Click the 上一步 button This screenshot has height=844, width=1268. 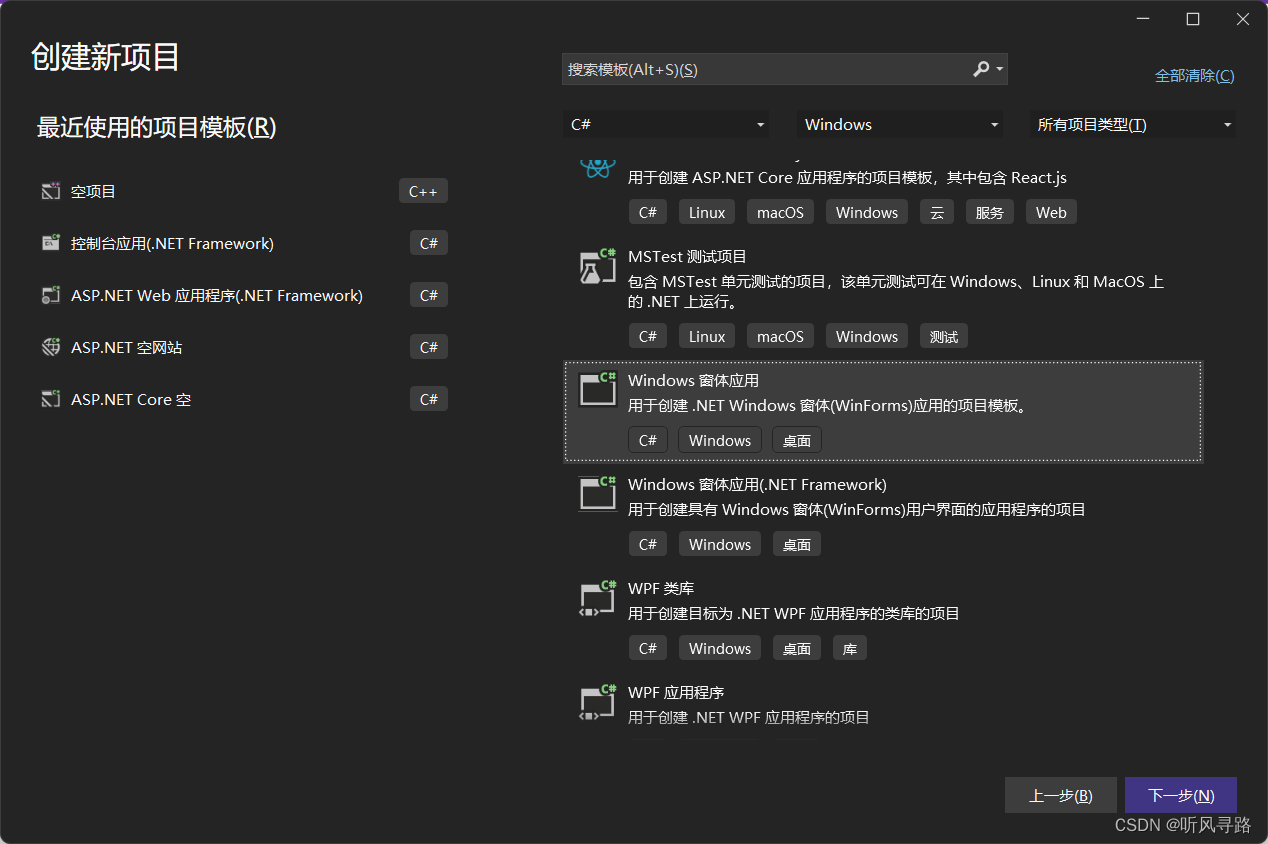pyautogui.click(x=1060, y=795)
